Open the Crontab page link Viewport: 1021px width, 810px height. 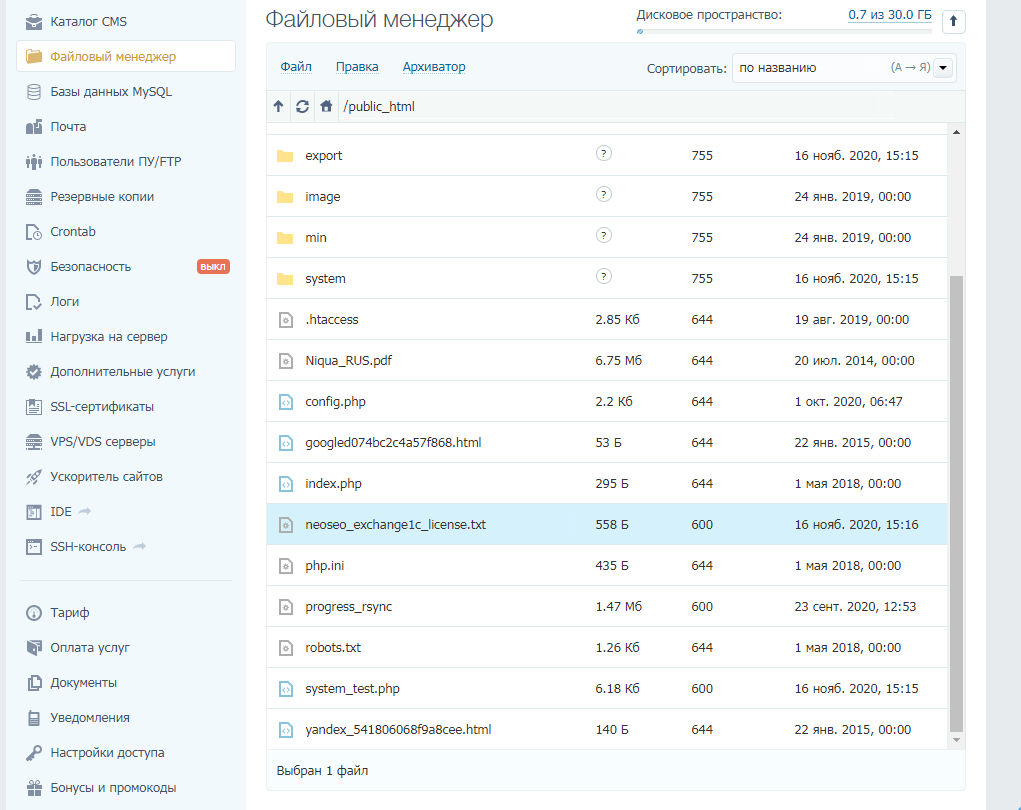(x=73, y=232)
